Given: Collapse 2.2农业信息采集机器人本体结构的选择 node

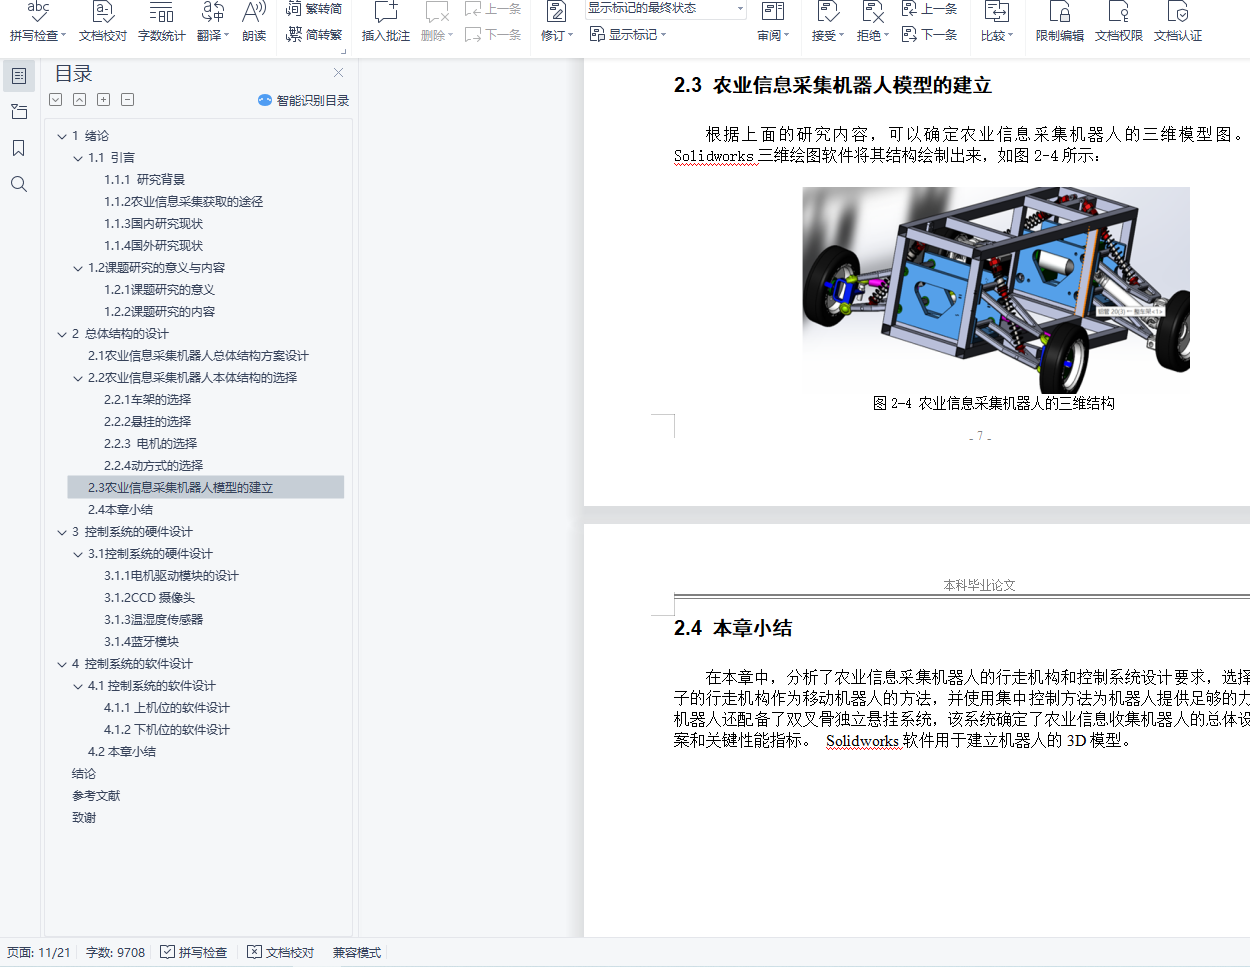Looking at the screenshot, I should coord(78,378).
